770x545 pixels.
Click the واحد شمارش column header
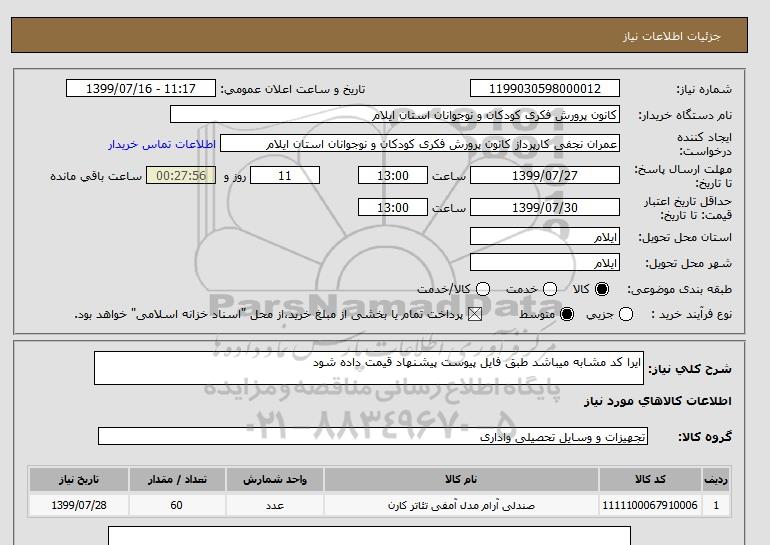pyautogui.click(x=275, y=479)
